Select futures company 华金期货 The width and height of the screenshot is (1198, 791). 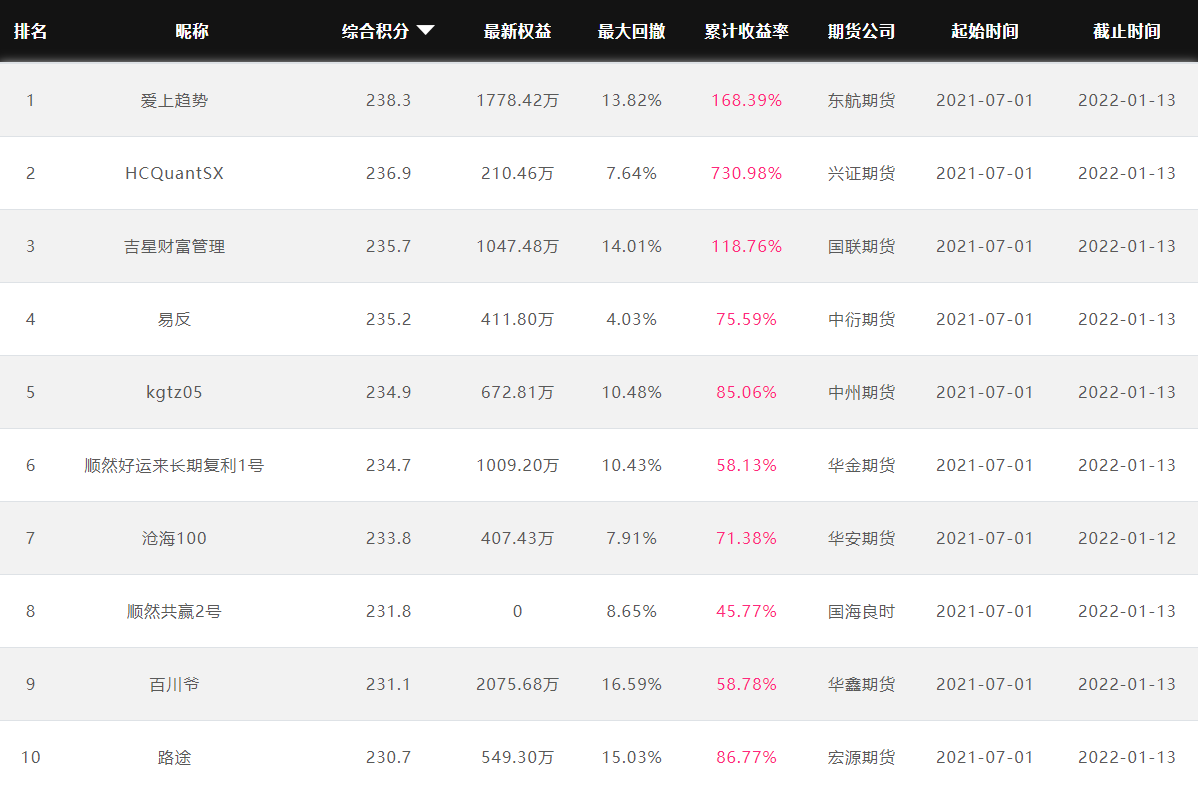(861, 465)
